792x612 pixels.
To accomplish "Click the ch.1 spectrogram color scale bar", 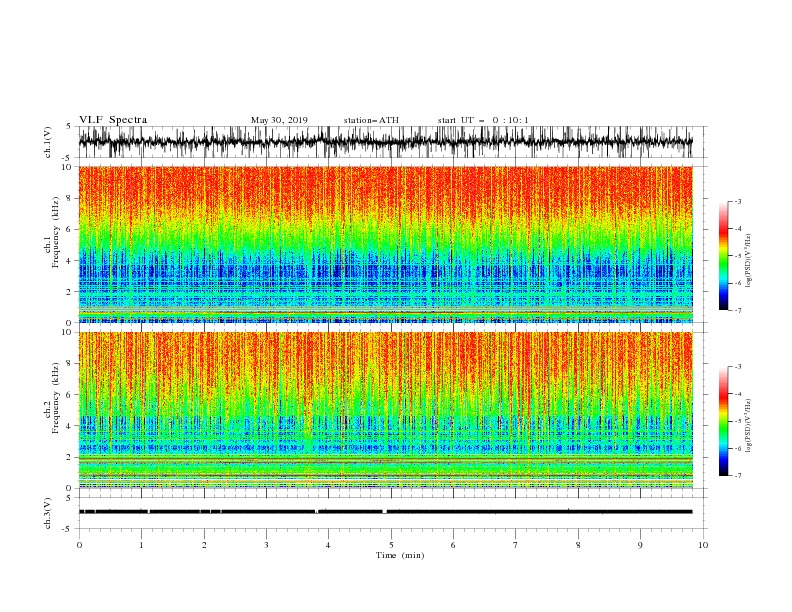I will [x=723, y=256].
